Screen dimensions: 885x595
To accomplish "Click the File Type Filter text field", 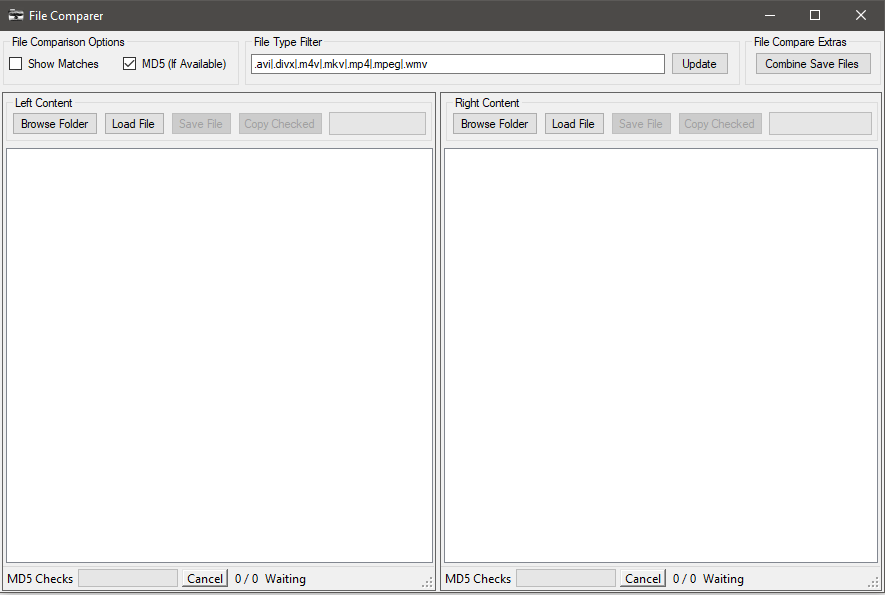I will [457, 64].
